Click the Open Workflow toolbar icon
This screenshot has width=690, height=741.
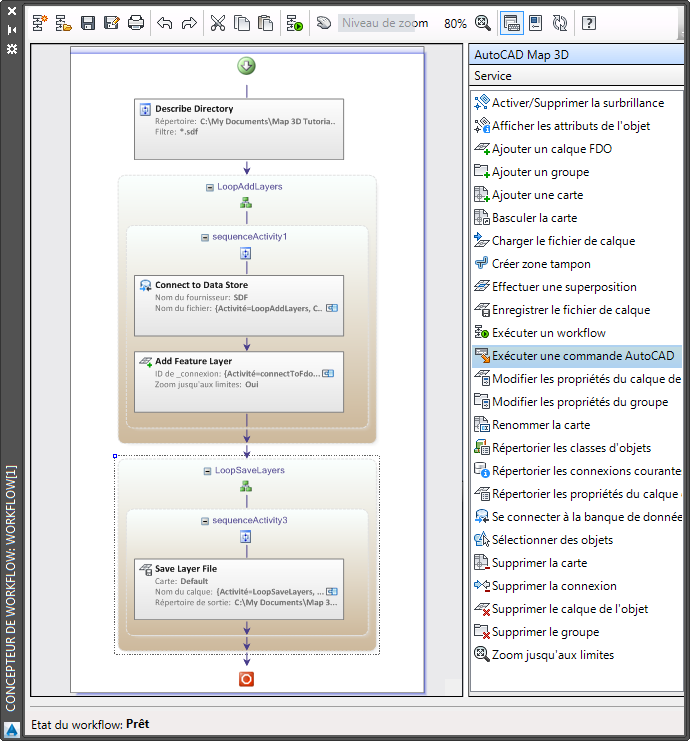pos(63,23)
